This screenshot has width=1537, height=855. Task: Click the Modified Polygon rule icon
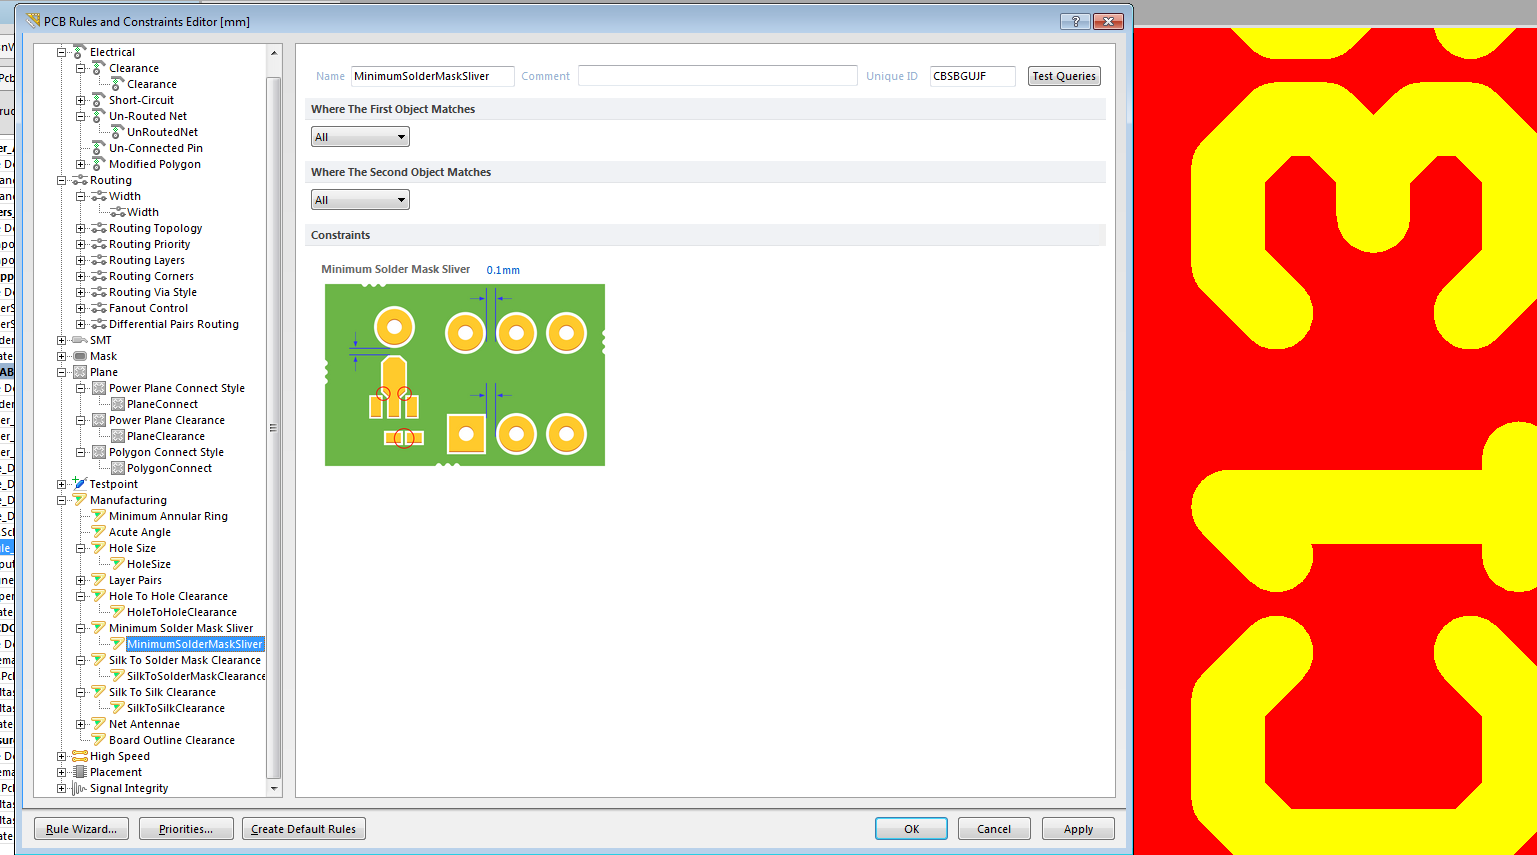(99, 164)
